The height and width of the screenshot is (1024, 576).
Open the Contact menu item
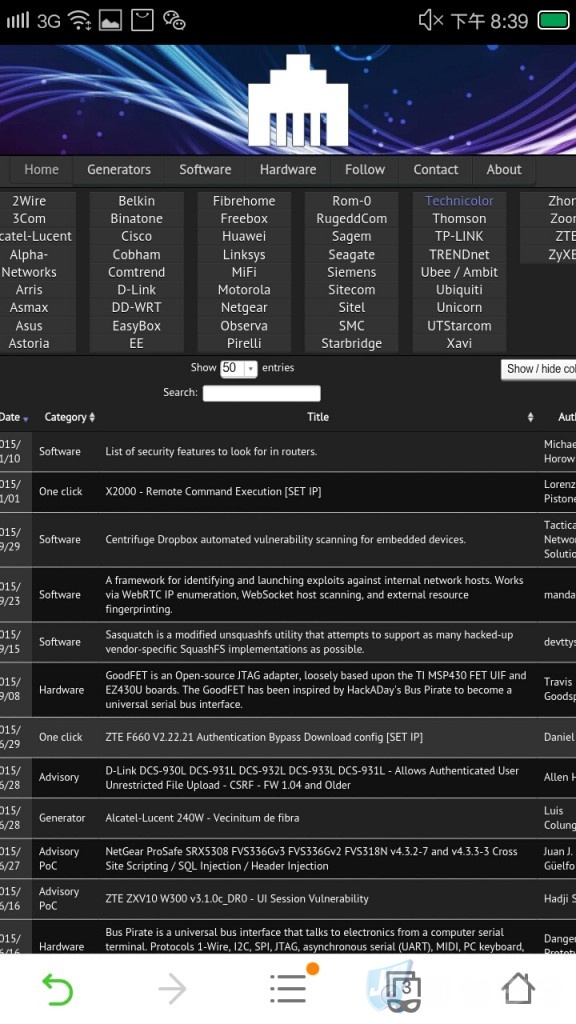(436, 170)
